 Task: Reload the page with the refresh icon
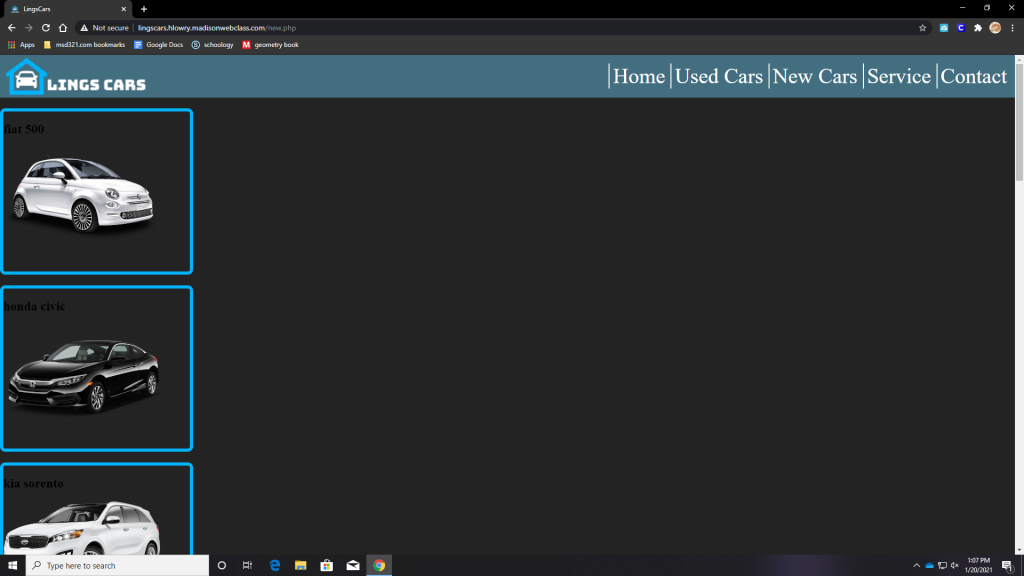click(x=46, y=28)
